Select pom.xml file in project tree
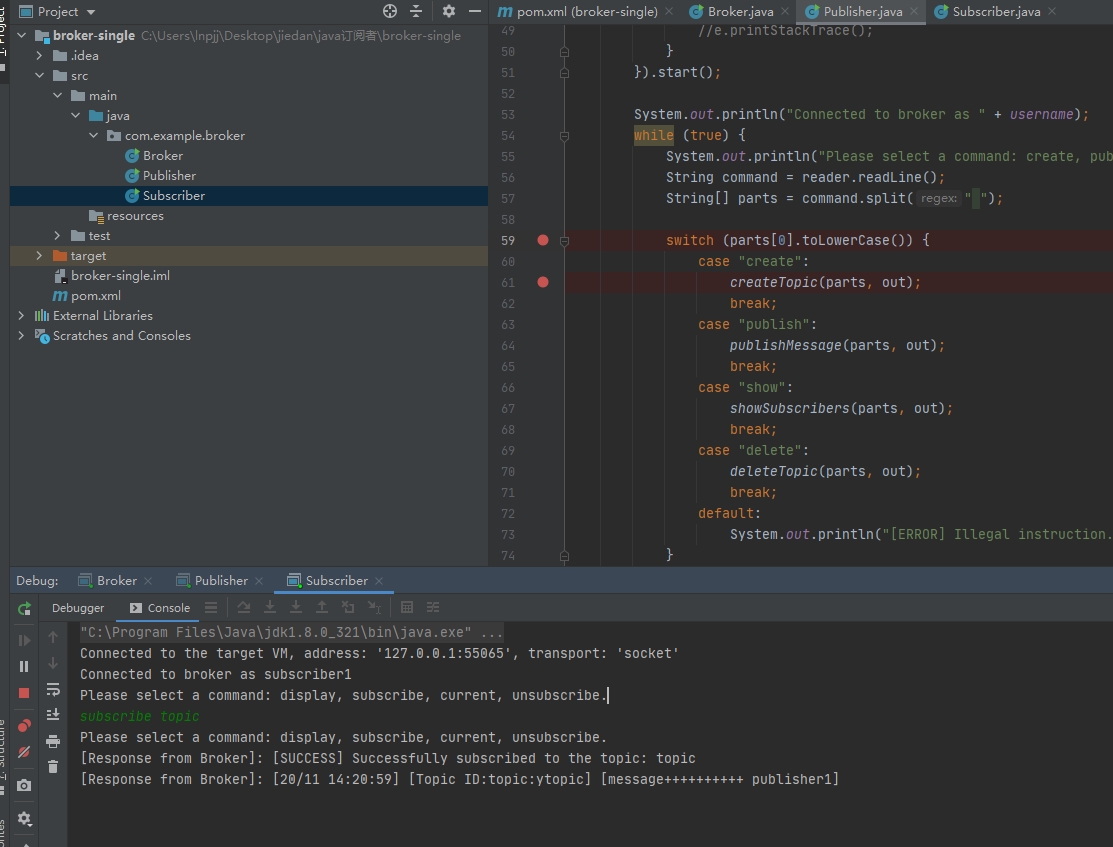Screen dimensions: 1113x847 pos(95,296)
